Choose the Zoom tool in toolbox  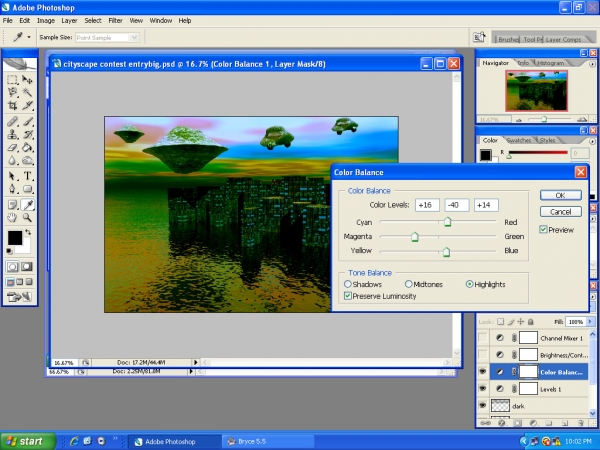(27, 218)
